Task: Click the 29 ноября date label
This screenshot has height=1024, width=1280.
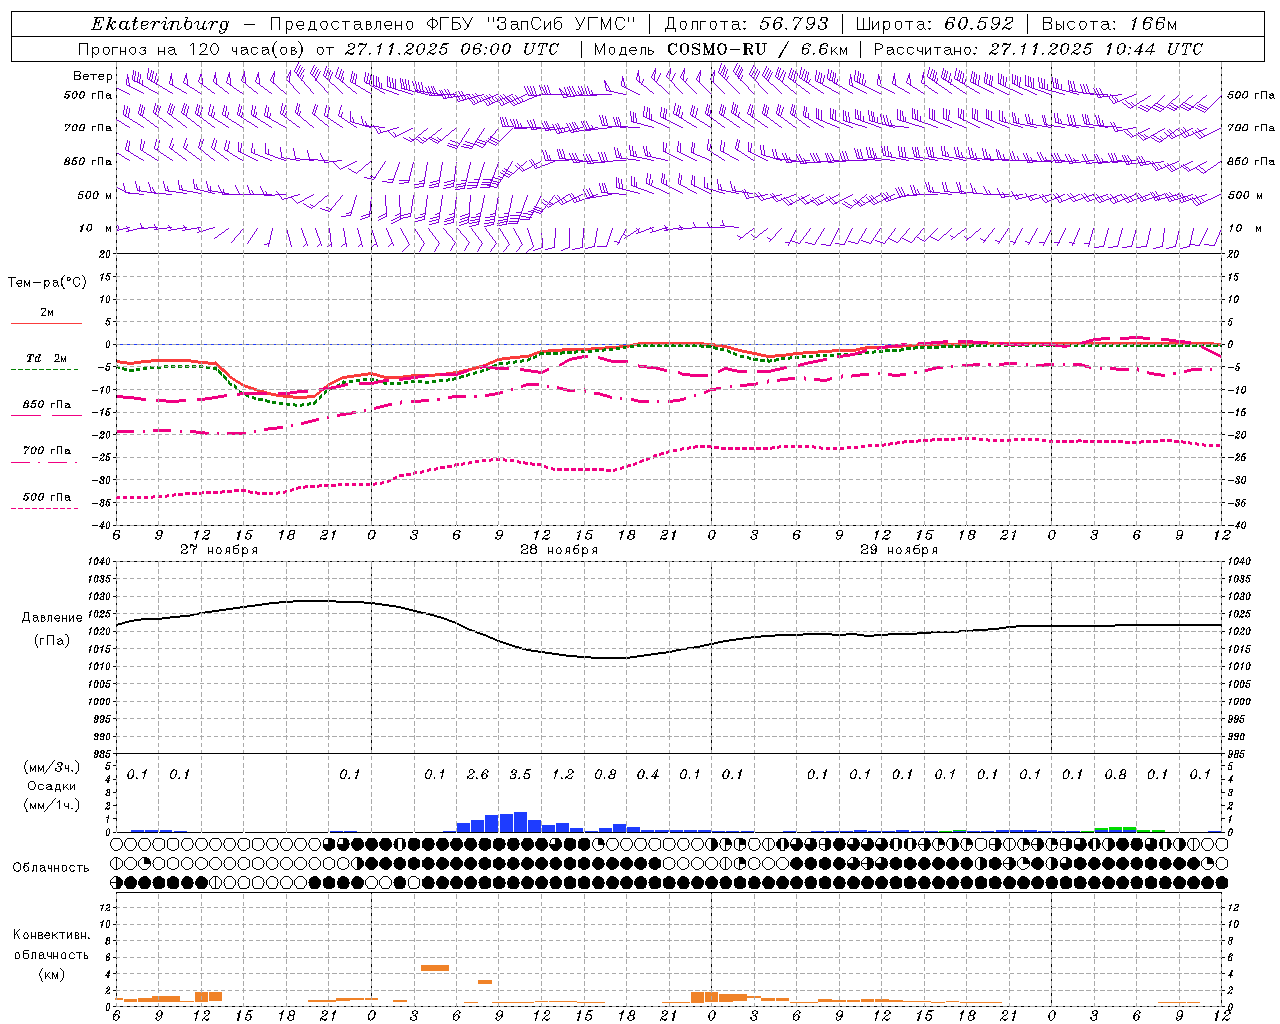Action: [899, 550]
